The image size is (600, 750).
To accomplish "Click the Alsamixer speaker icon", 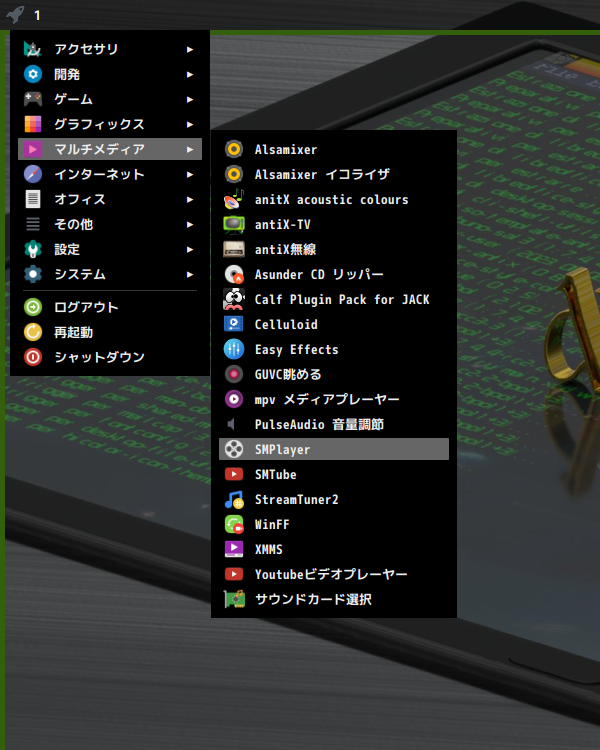I will click(234, 149).
